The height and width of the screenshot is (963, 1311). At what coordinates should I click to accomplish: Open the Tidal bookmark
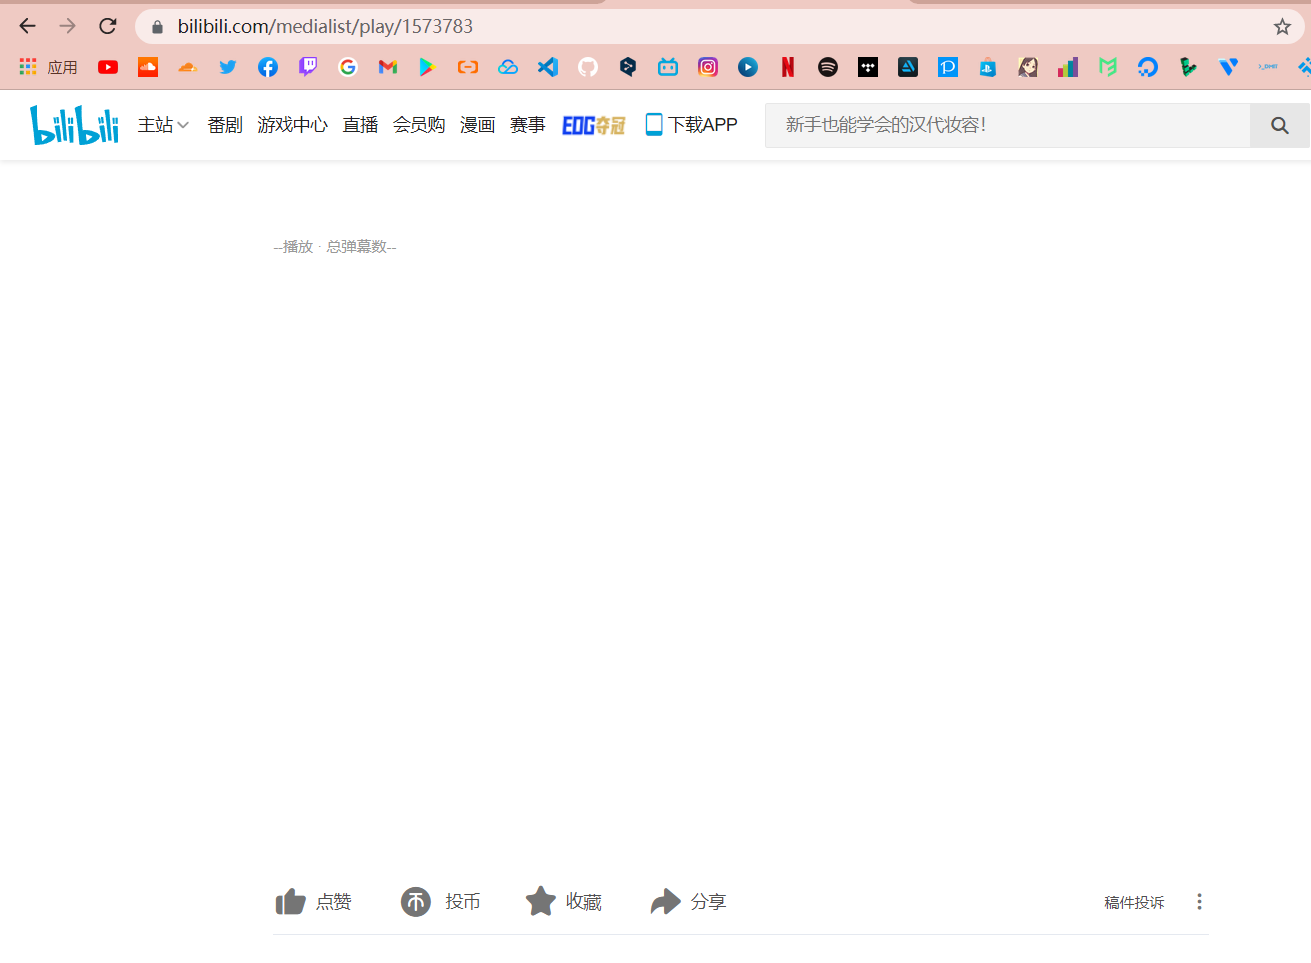[x=868, y=67]
